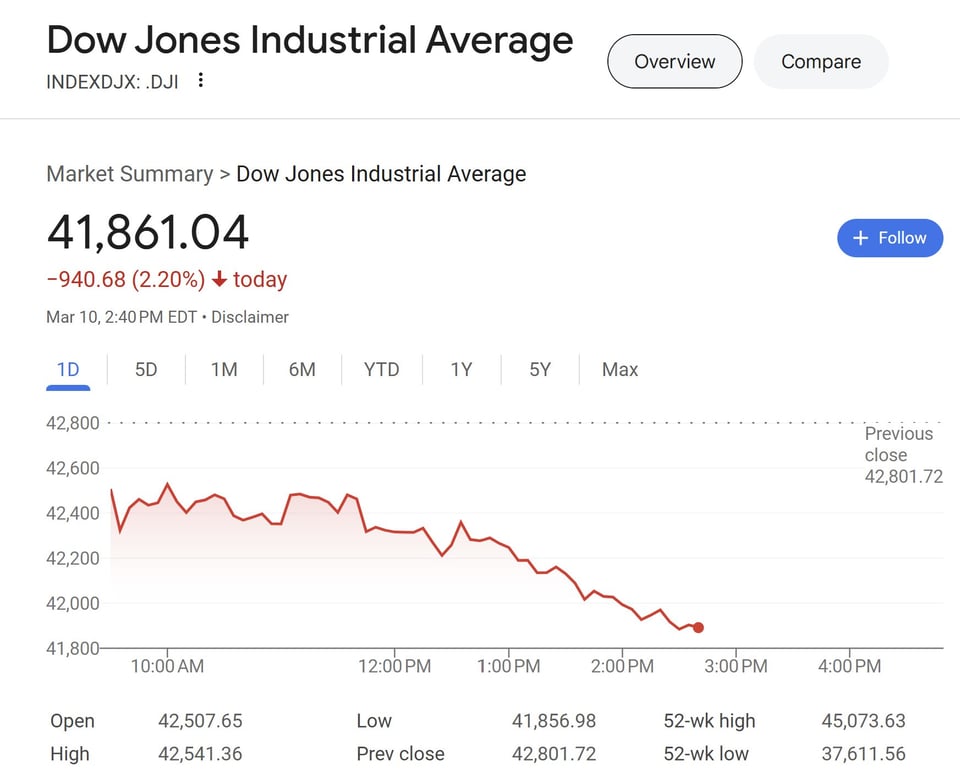Open the three-dot menu beside INDEXDJX: .DJI
Image resolution: width=960 pixels, height=778 pixels.
[x=201, y=80]
